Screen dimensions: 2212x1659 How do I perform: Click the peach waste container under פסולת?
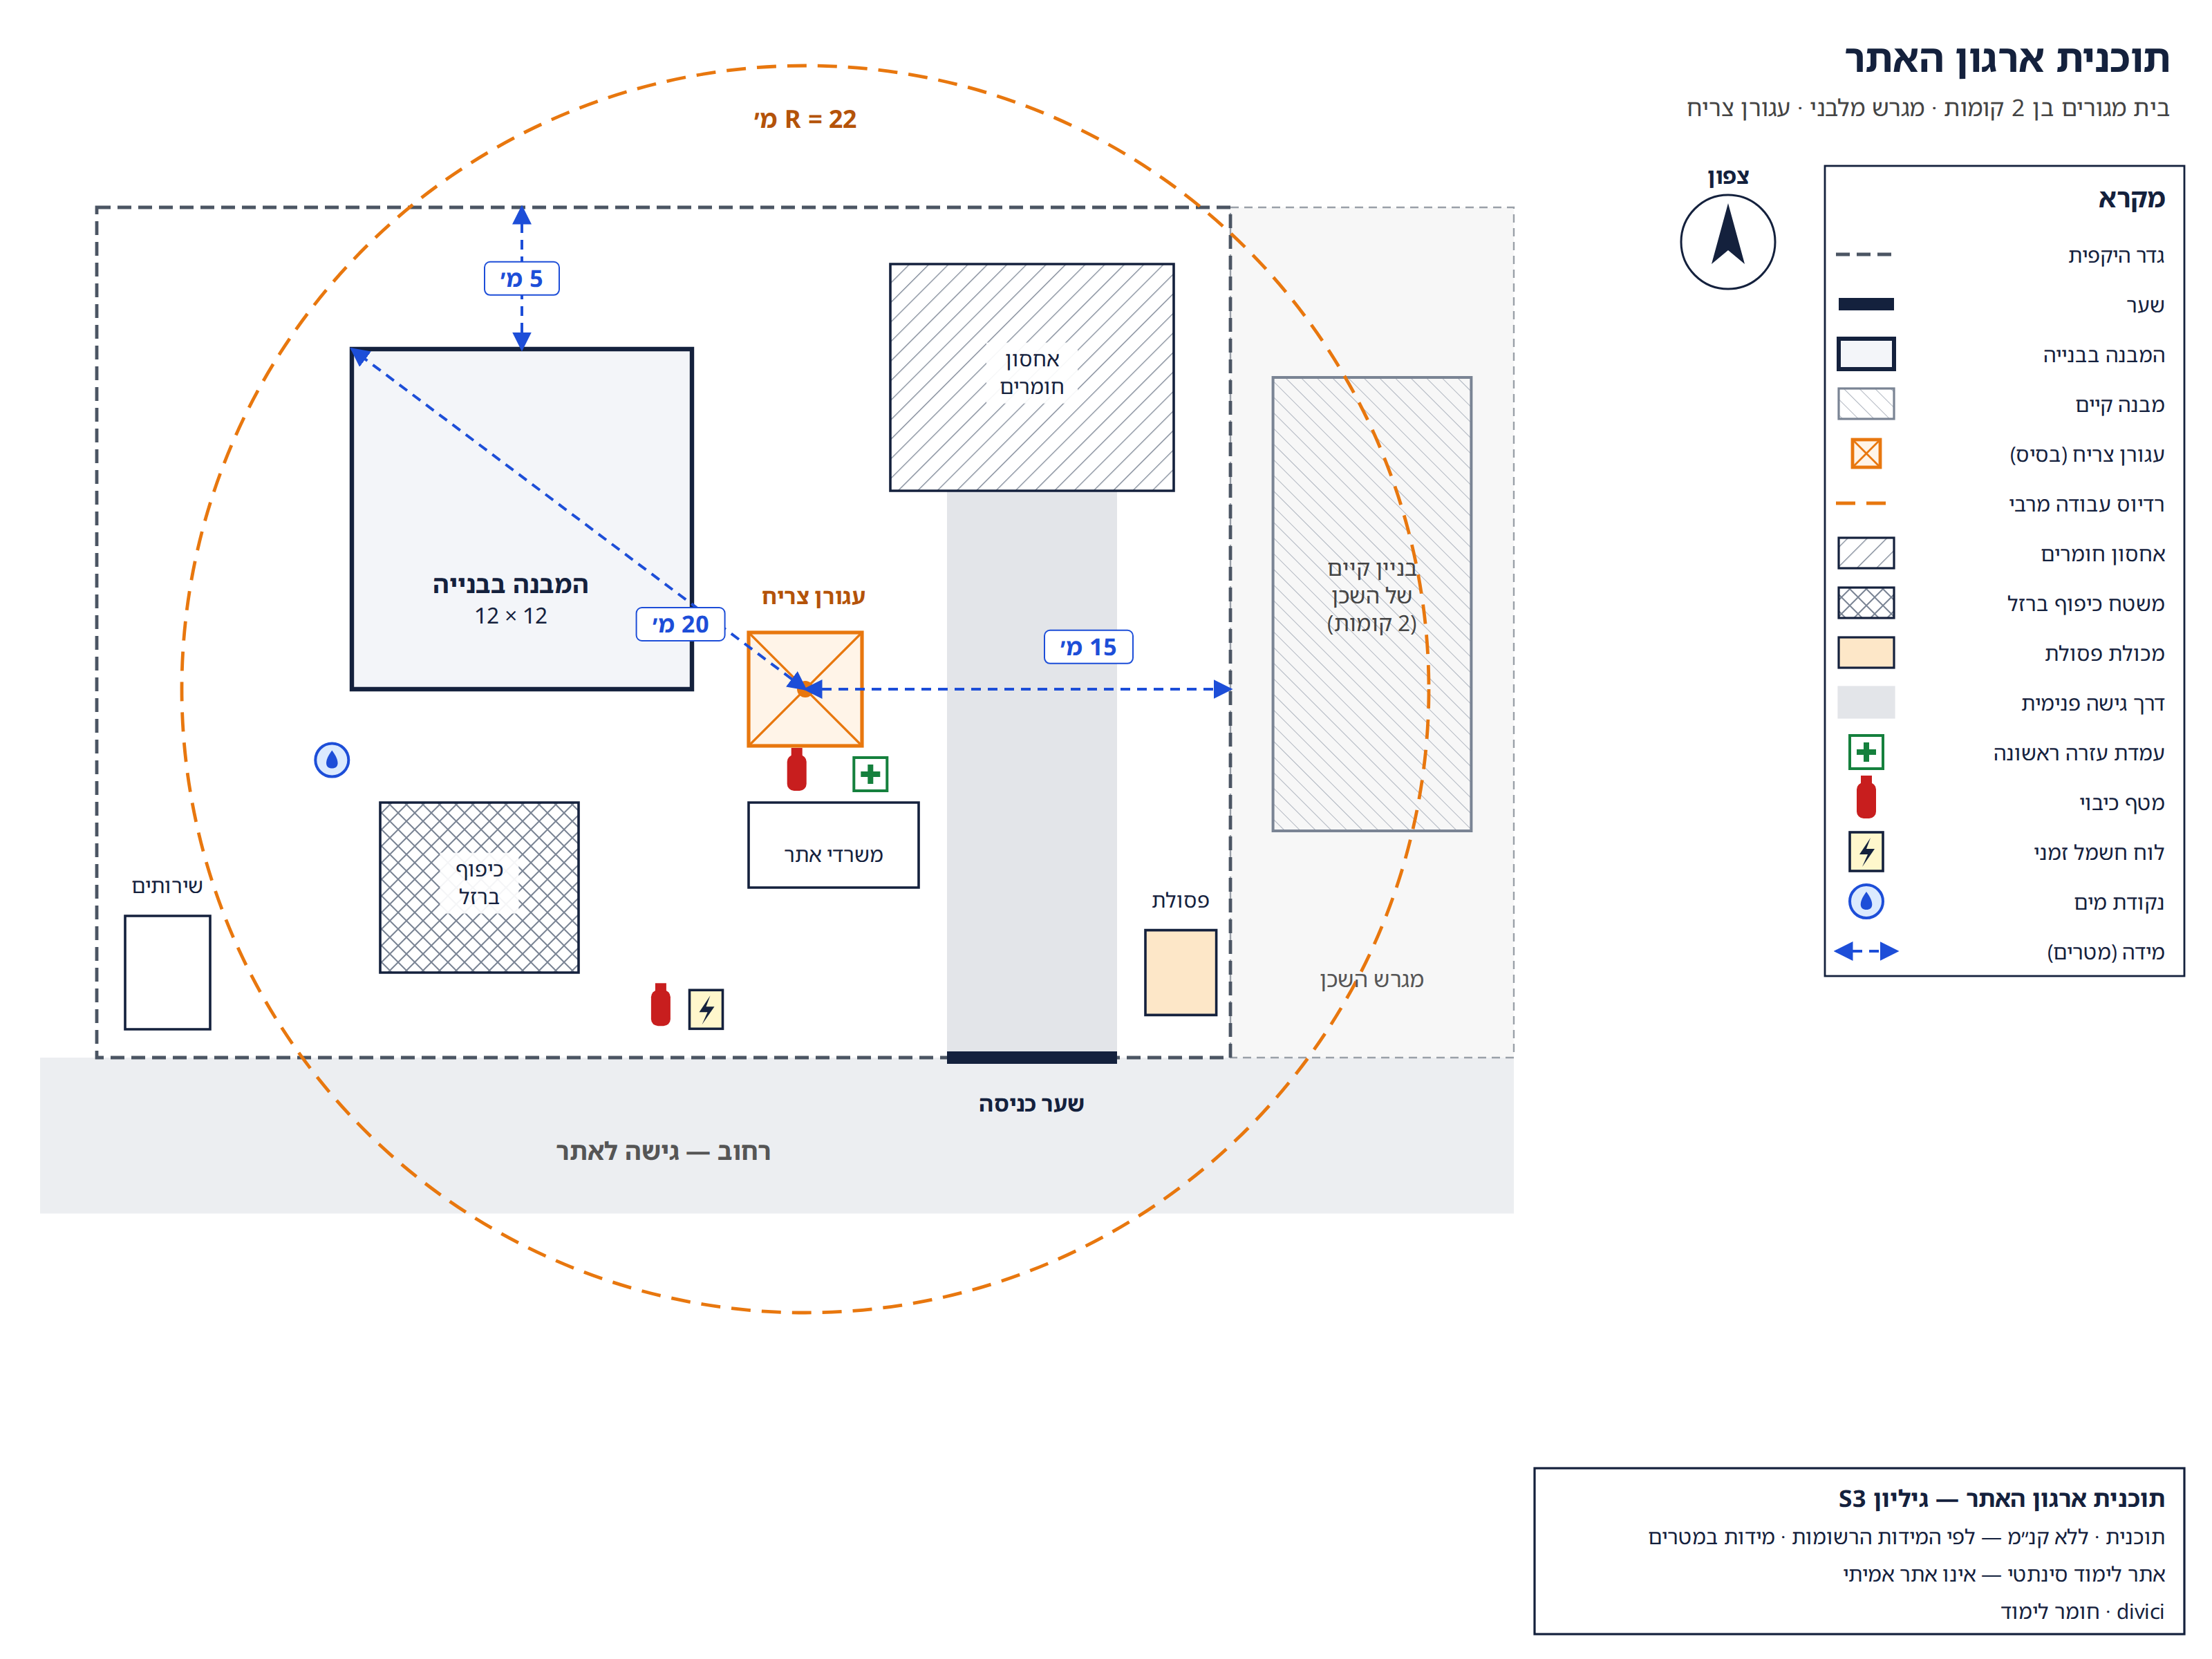click(1180, 972)
